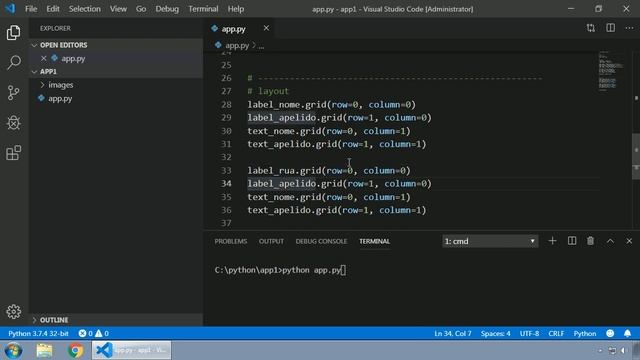
Task: Click text_apelido.grid on line 36
Action: click(337, 210)
